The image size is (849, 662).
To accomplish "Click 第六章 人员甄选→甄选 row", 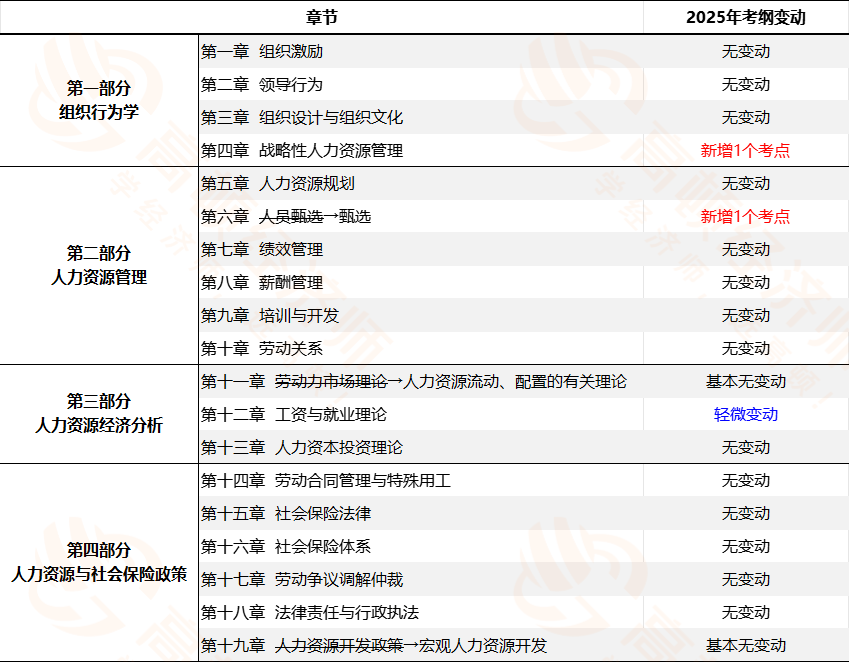I will pyautogui.click(x=524, y=217).
